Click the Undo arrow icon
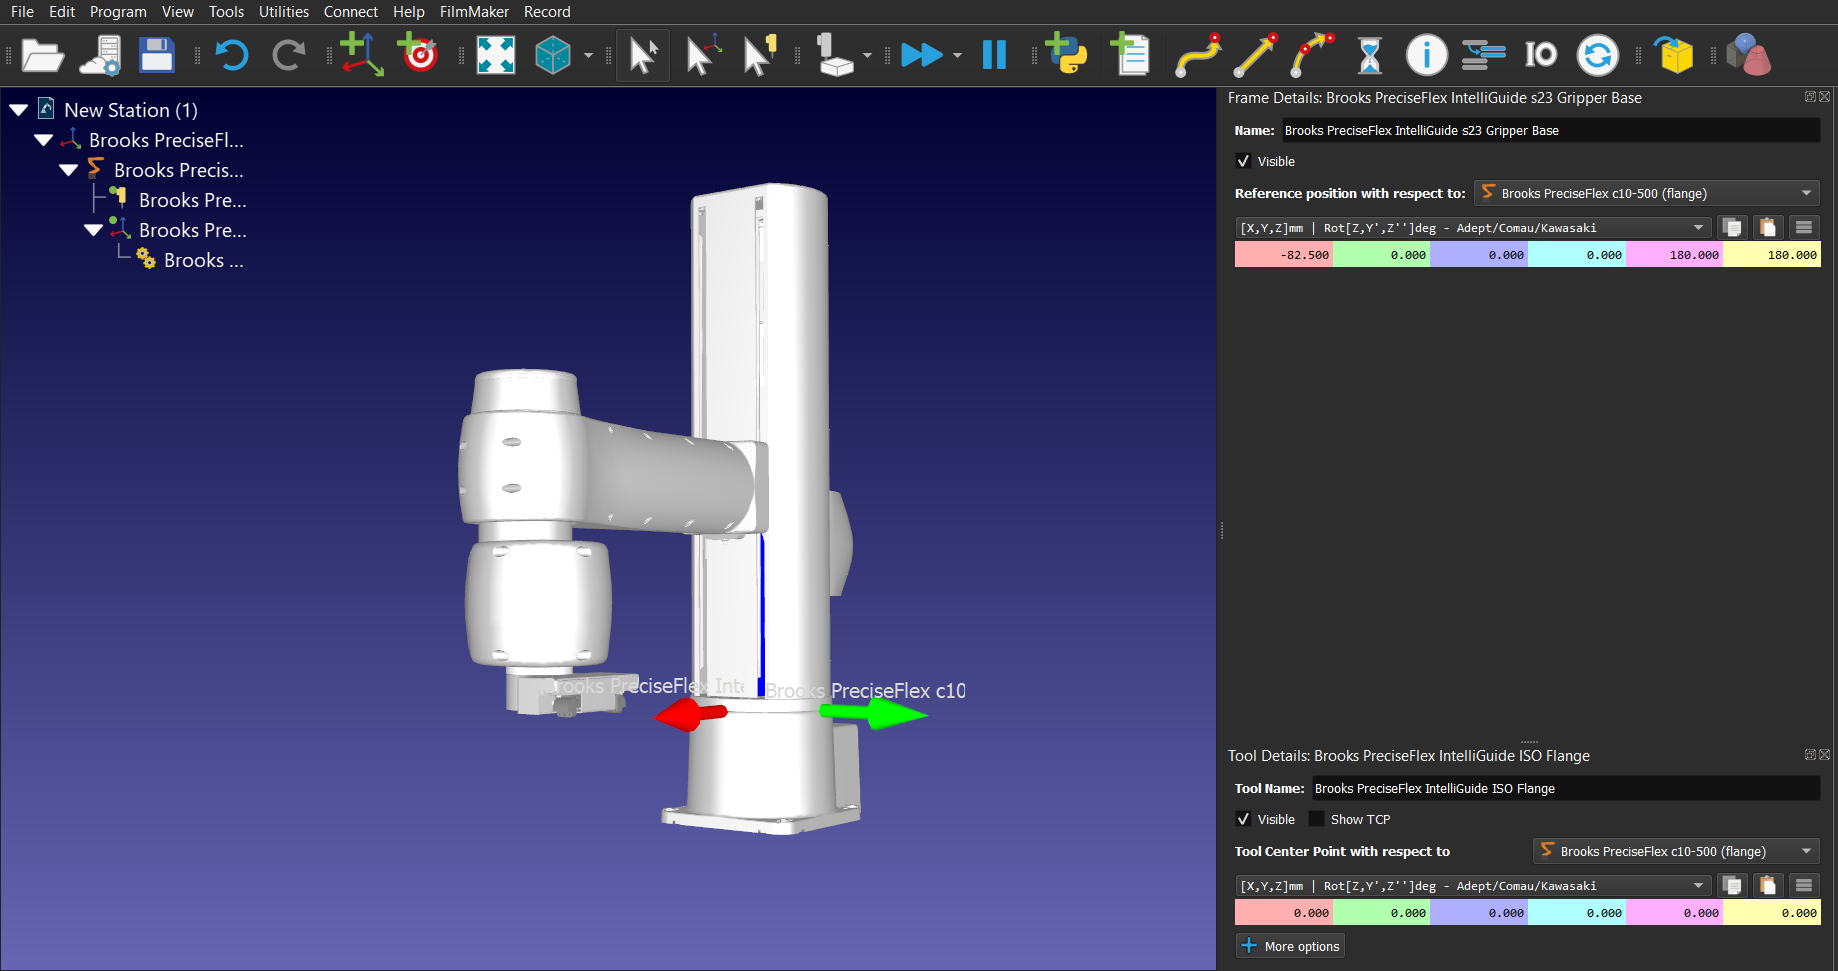 (x=232, y=55)
